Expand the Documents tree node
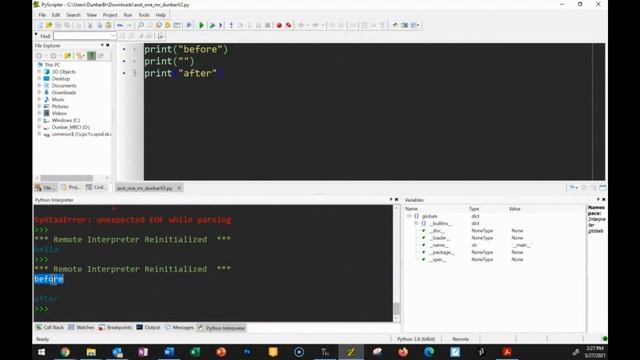 [39, 86]
